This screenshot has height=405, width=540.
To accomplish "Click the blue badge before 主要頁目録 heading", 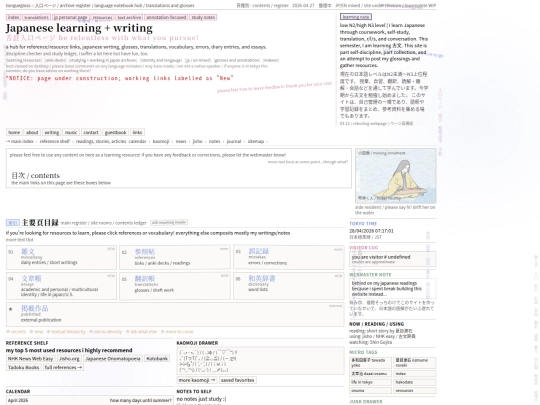I will tap(13, 223).
